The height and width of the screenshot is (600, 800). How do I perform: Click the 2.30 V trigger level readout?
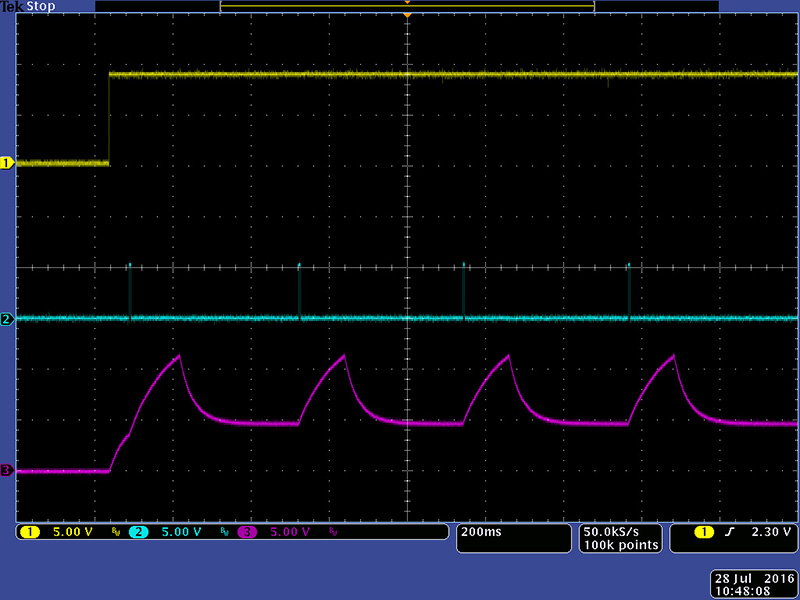pyautogui.click(x=772, y=532)
